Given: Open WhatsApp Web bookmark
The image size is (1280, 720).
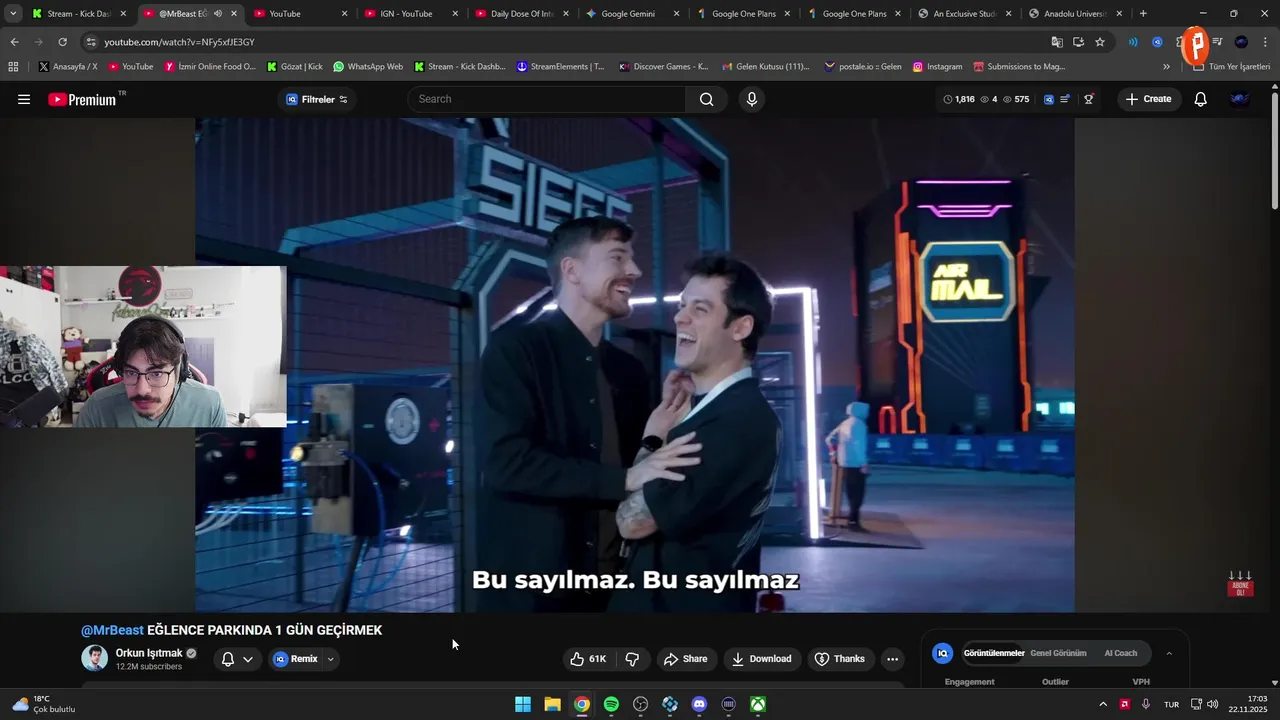Looking at the screenshot, I should pyautogui.click(x=368, y=67).
